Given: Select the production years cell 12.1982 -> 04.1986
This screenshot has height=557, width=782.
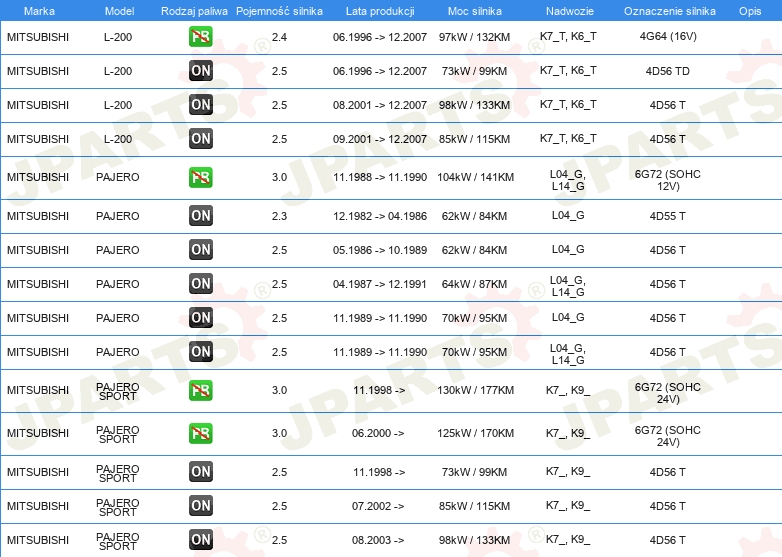Looking at the screenshot, I should (x=380, y=216).
